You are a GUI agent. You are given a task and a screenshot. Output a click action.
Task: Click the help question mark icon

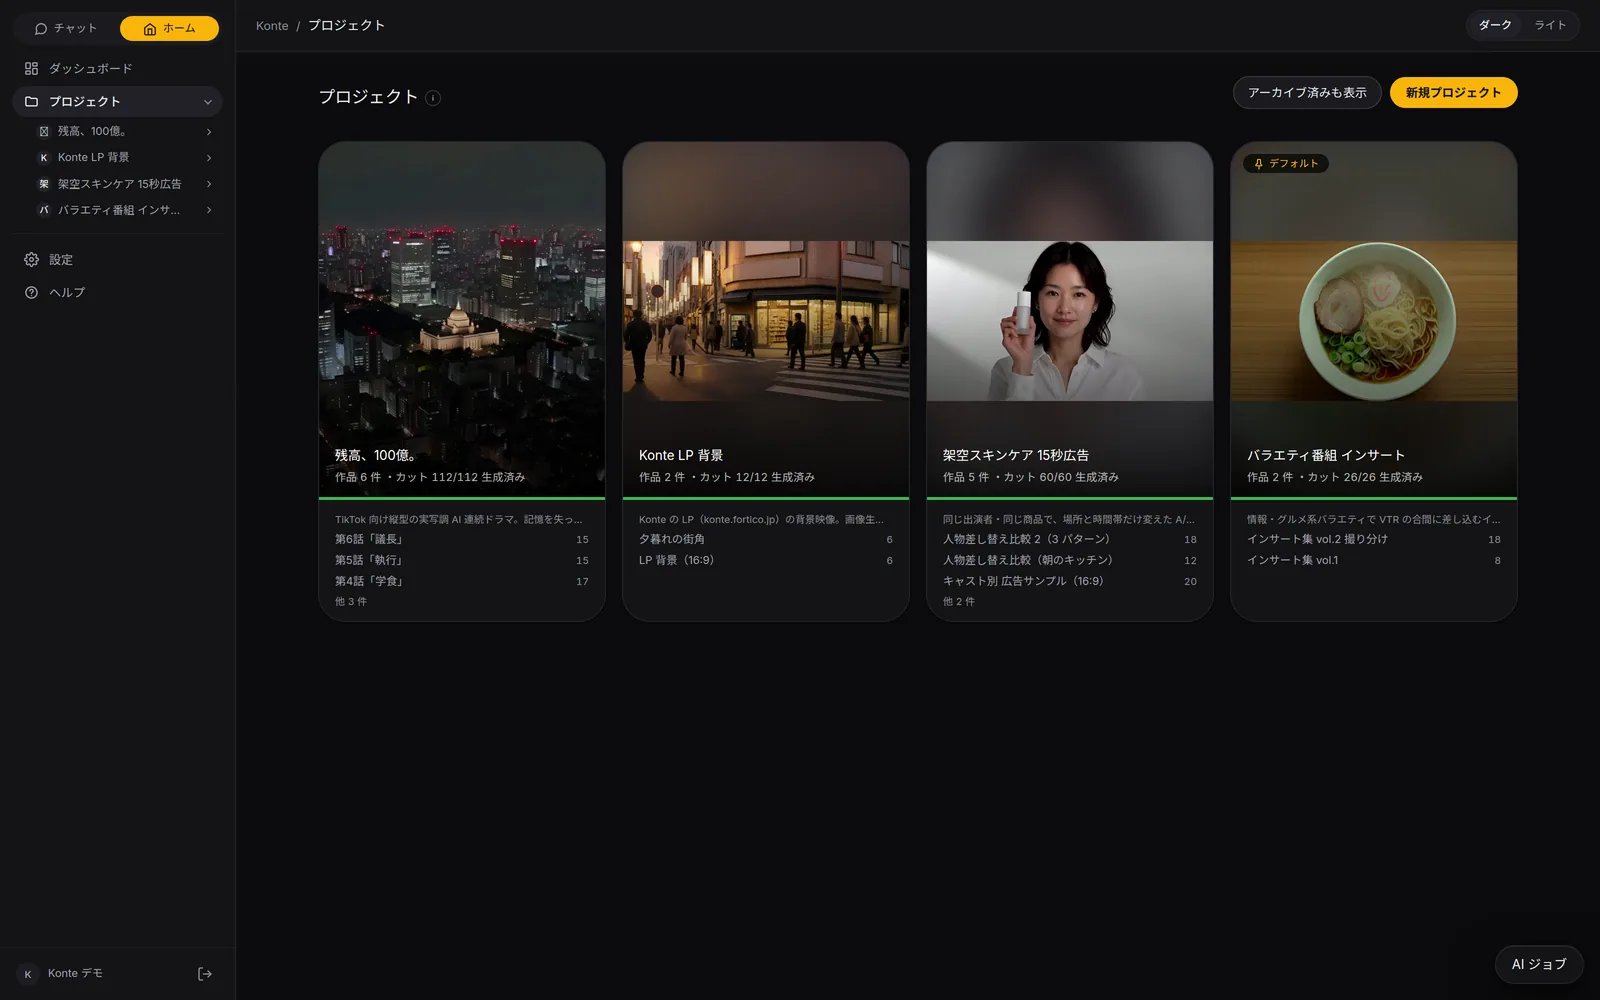(x=31, y=292)
